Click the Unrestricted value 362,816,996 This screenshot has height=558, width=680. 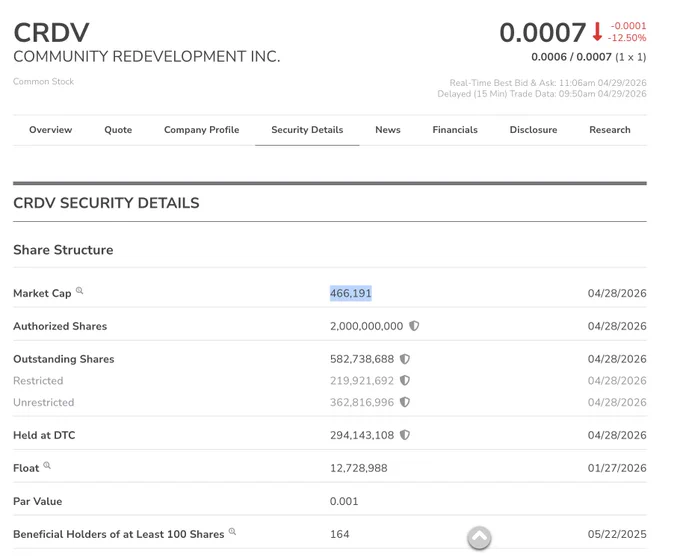click(x=362, y=402)
